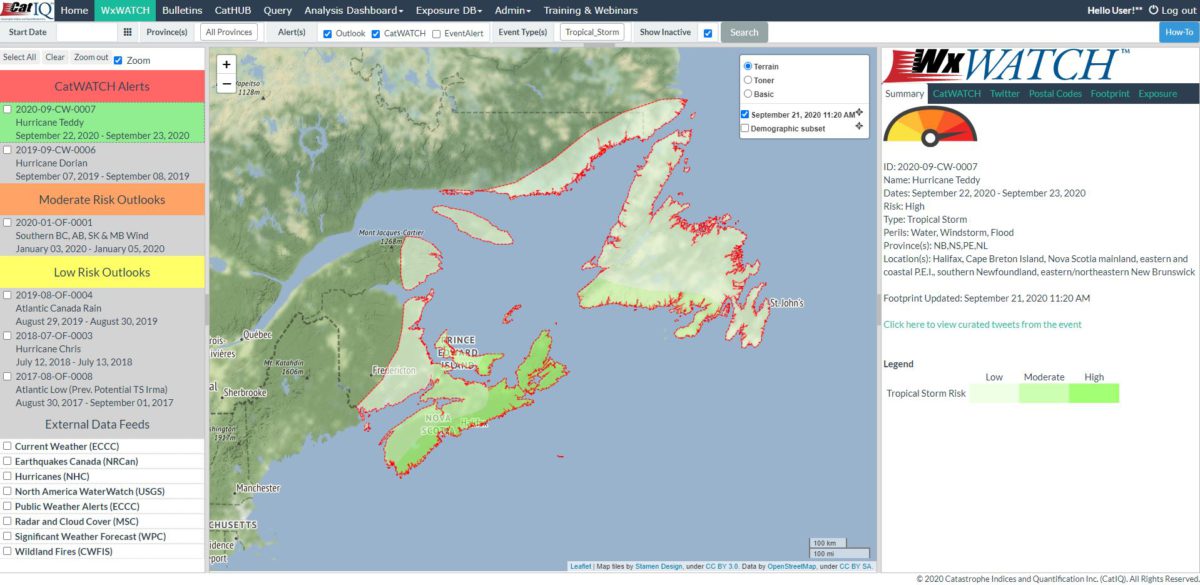
Task: Check the Hurricanes (NHC) data feed
Action: pos(8,476)
